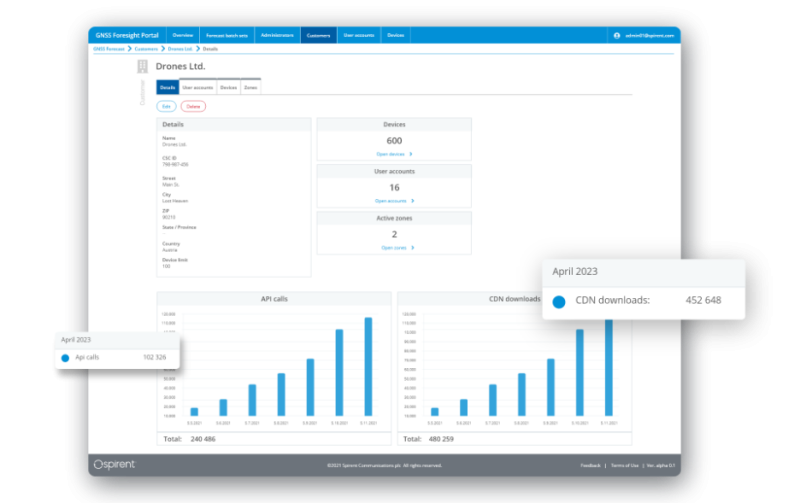The height and width of the screenshot is (503, 800).
Task: Click the Spirent logo in the footer
Action: pyautogui.click(x=114, y=464)
